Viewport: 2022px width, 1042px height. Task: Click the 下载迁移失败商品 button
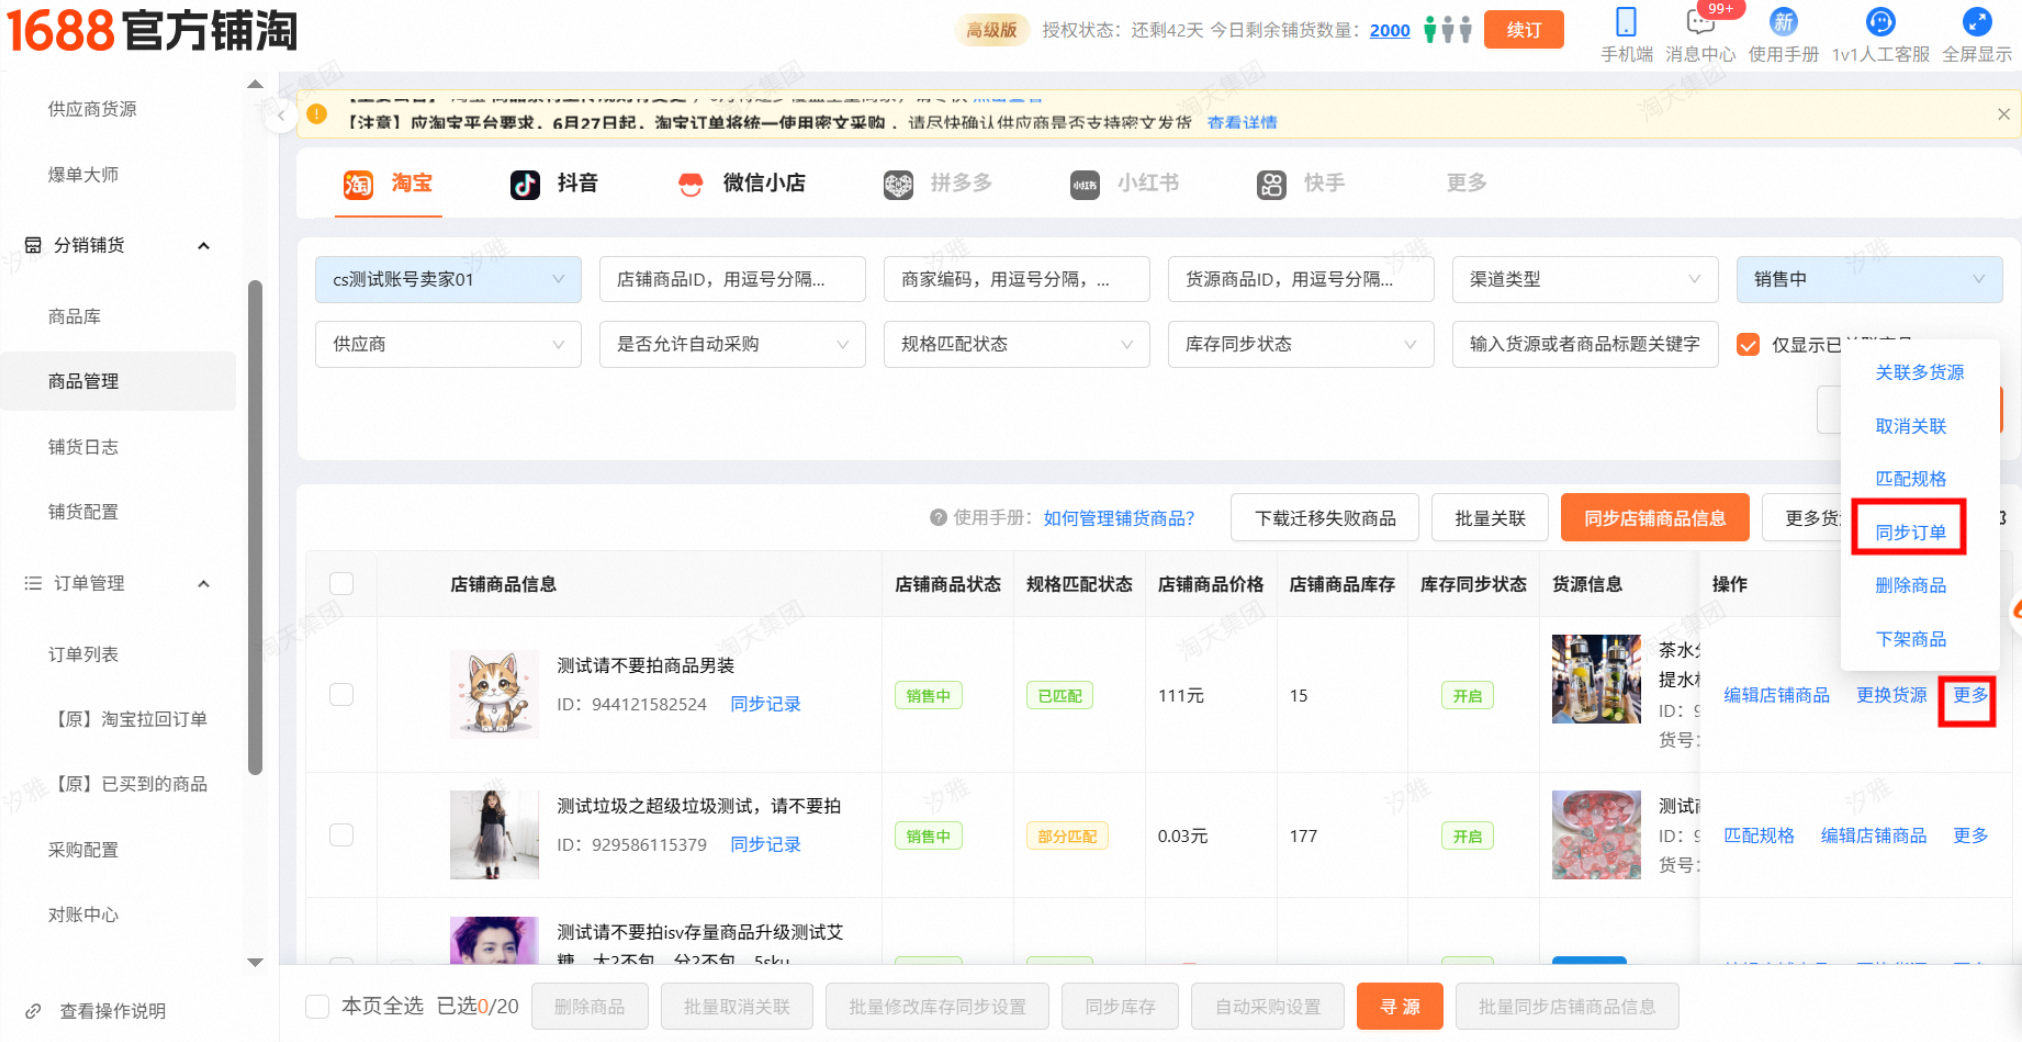(x=1325, y=518)
